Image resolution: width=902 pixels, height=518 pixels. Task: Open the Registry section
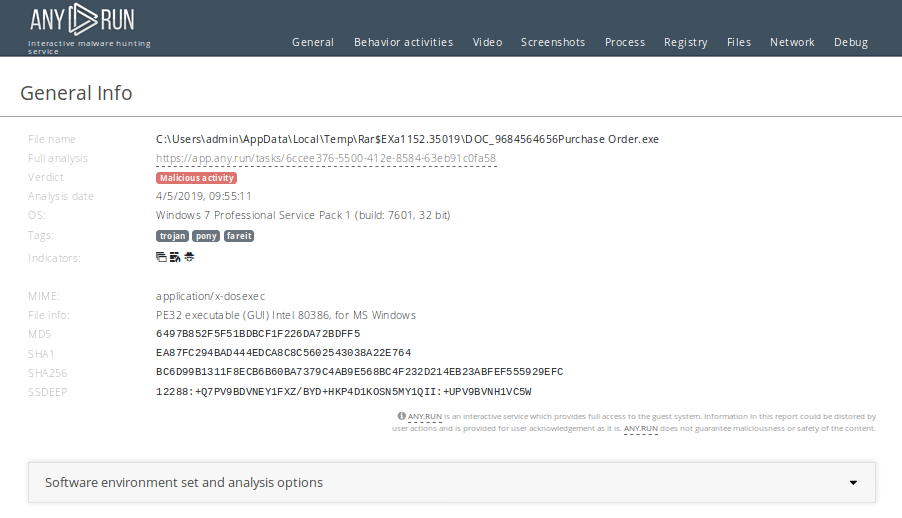pyautogui.click(x=685, y=42)
